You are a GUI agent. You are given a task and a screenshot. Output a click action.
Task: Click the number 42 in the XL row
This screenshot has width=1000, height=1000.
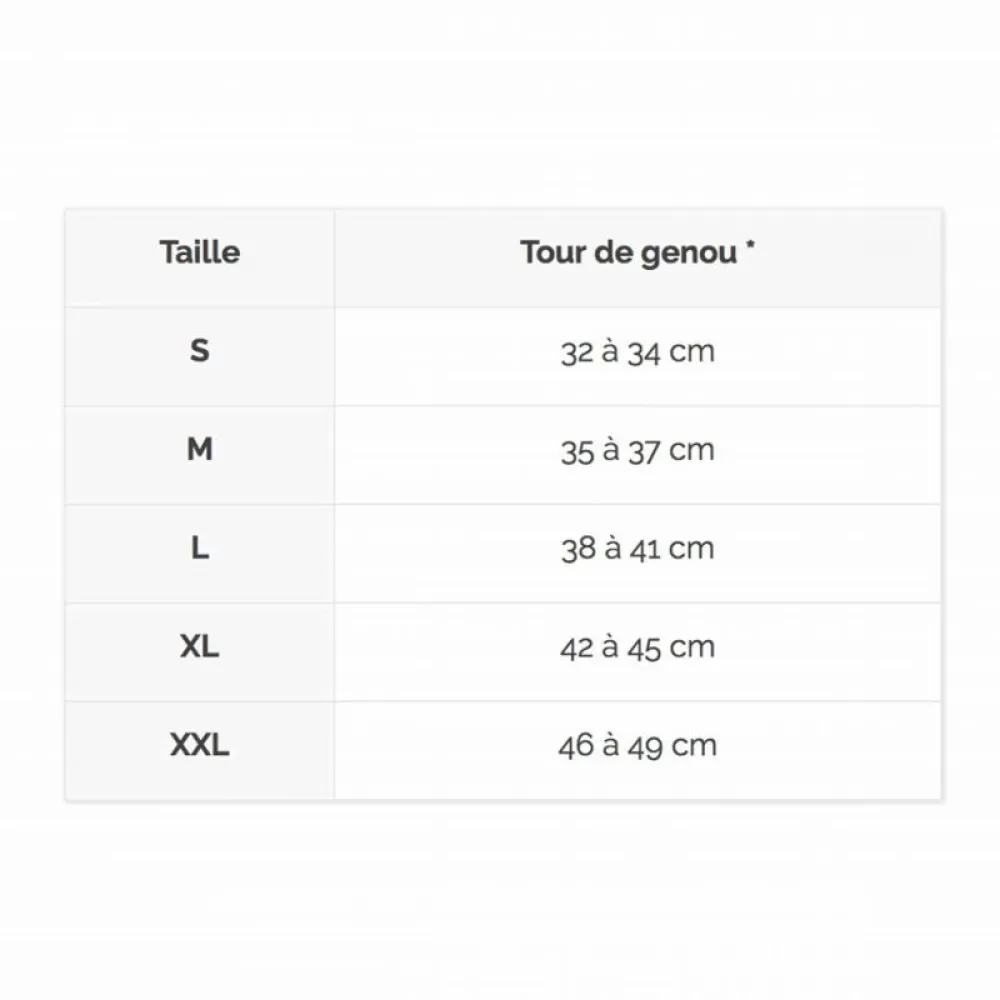(x=577, y=648)
